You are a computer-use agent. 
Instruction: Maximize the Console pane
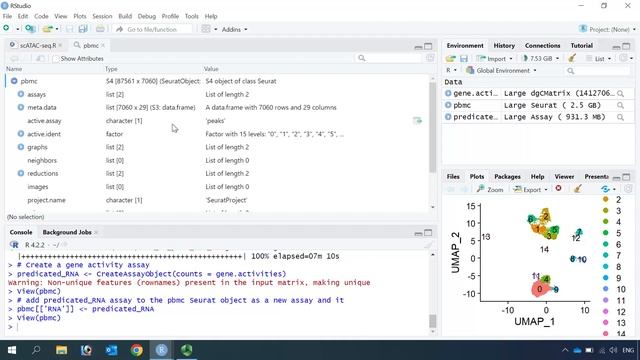(428, 233)
